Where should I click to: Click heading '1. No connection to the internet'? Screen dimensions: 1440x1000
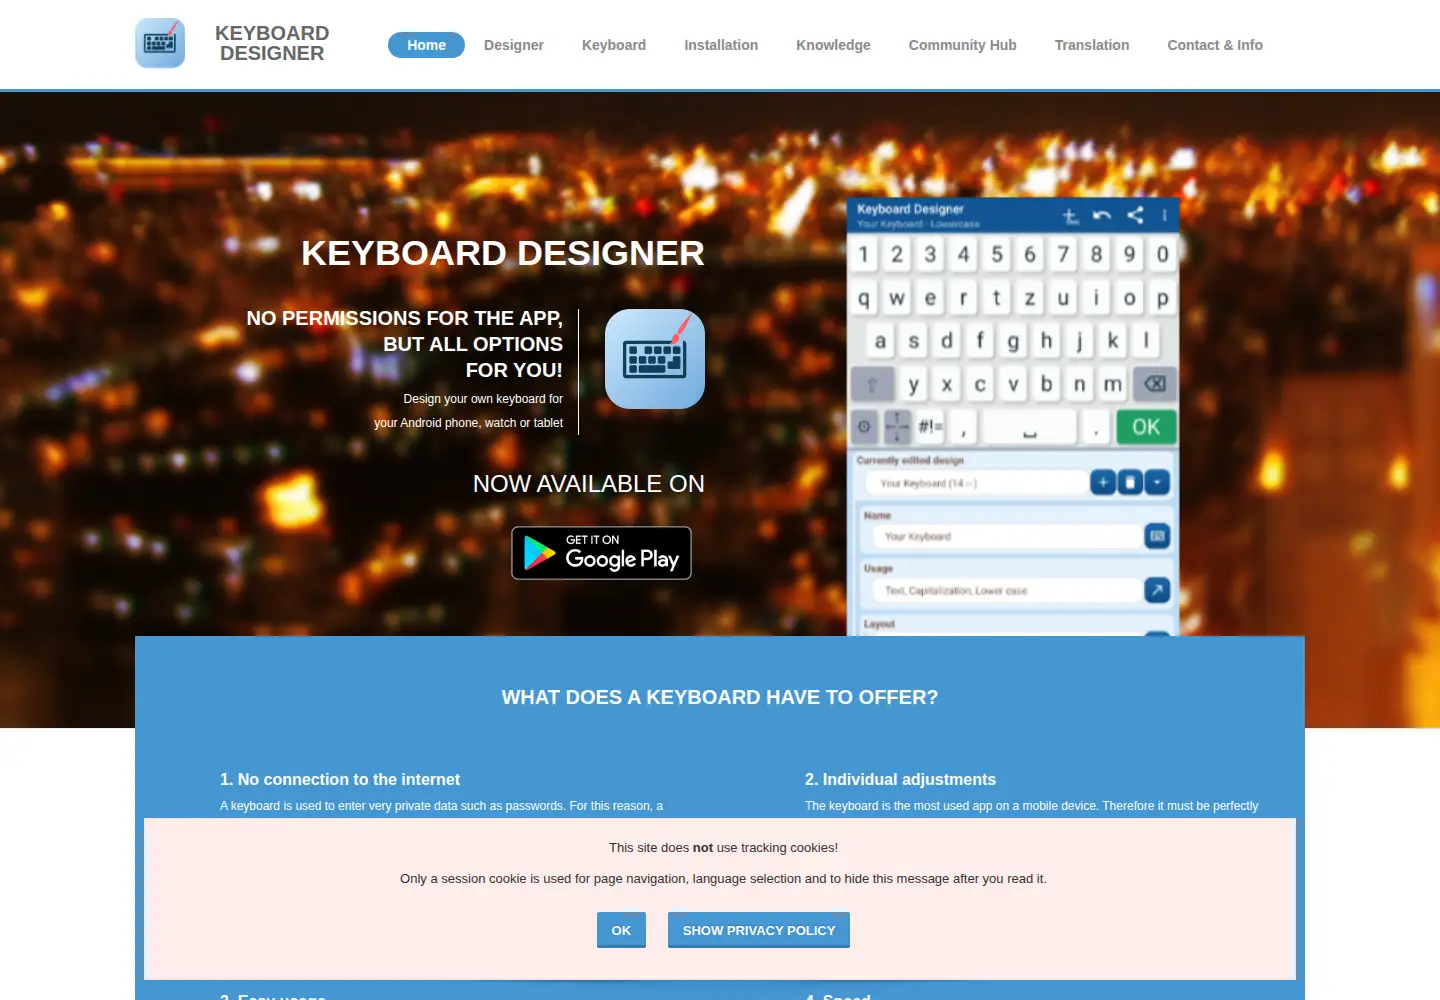[340, 779]
